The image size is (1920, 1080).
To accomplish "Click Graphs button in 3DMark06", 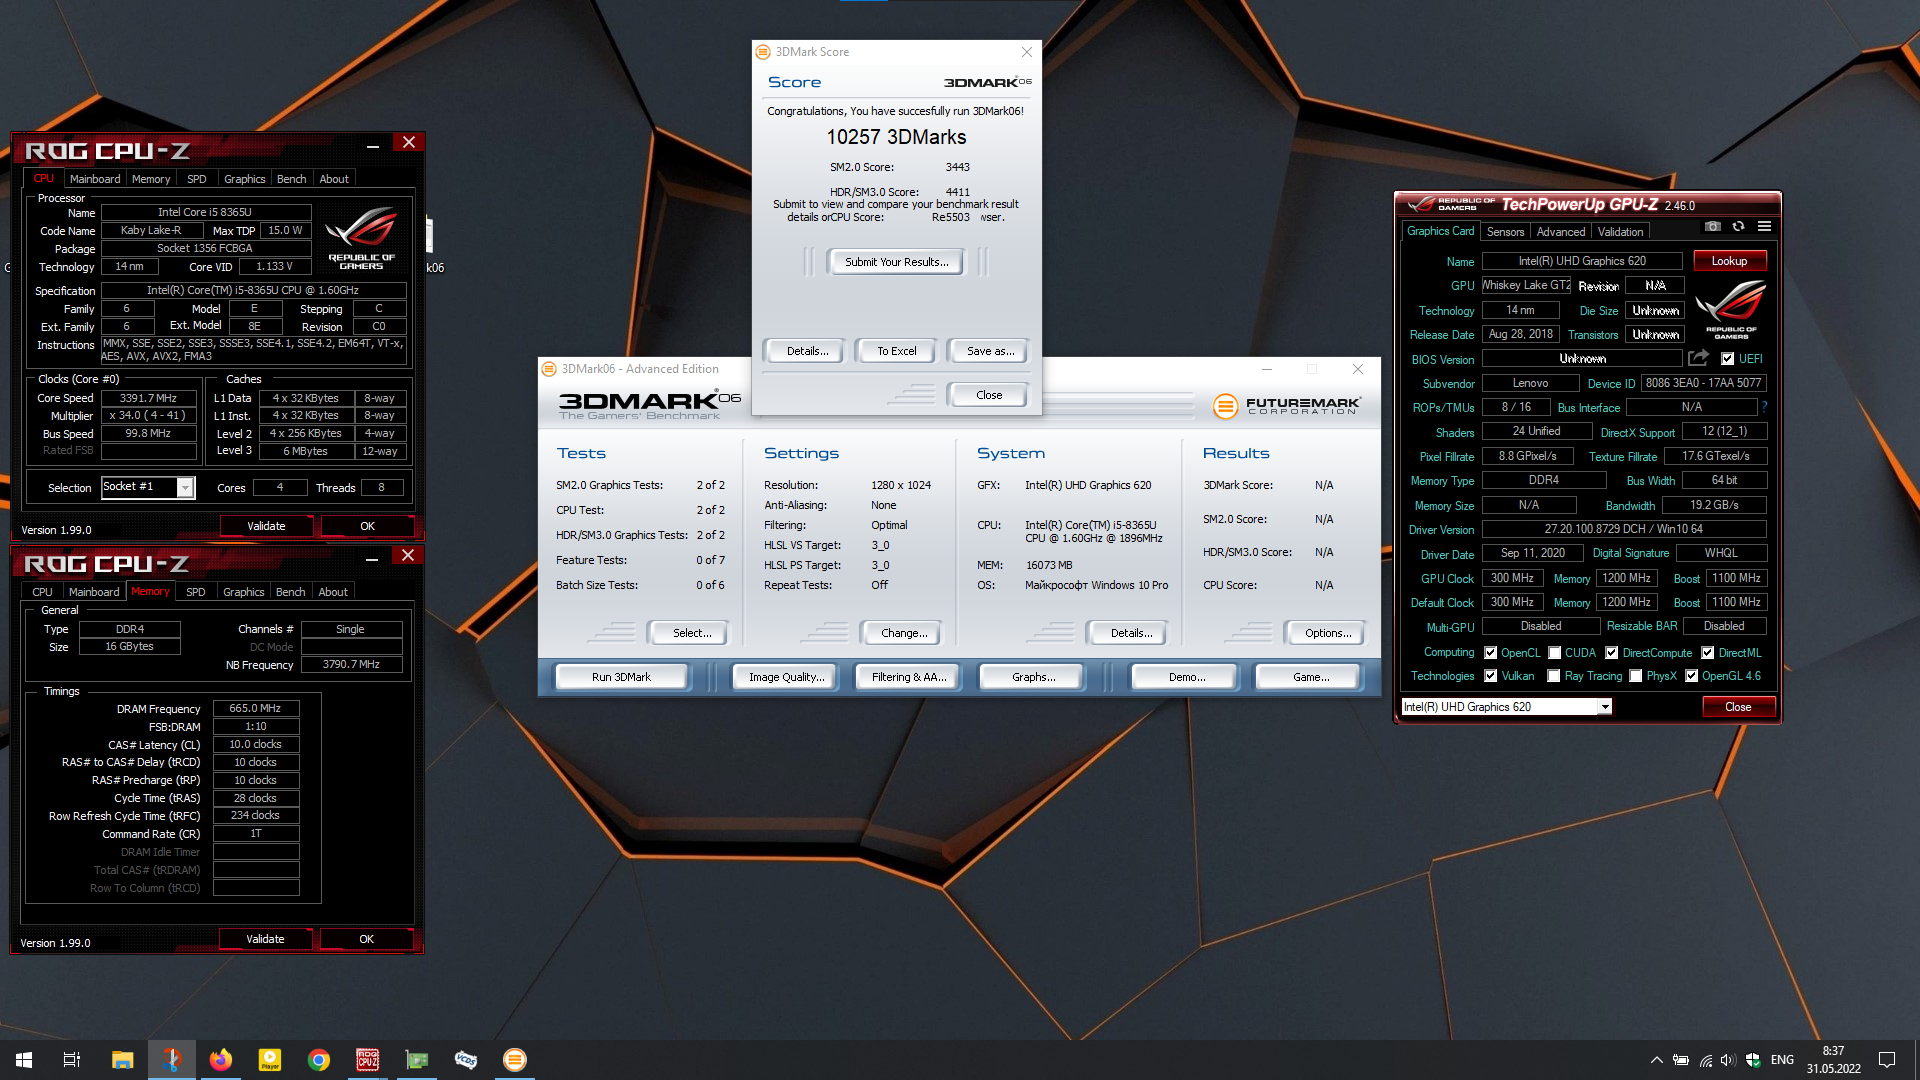I will 1033,677.
